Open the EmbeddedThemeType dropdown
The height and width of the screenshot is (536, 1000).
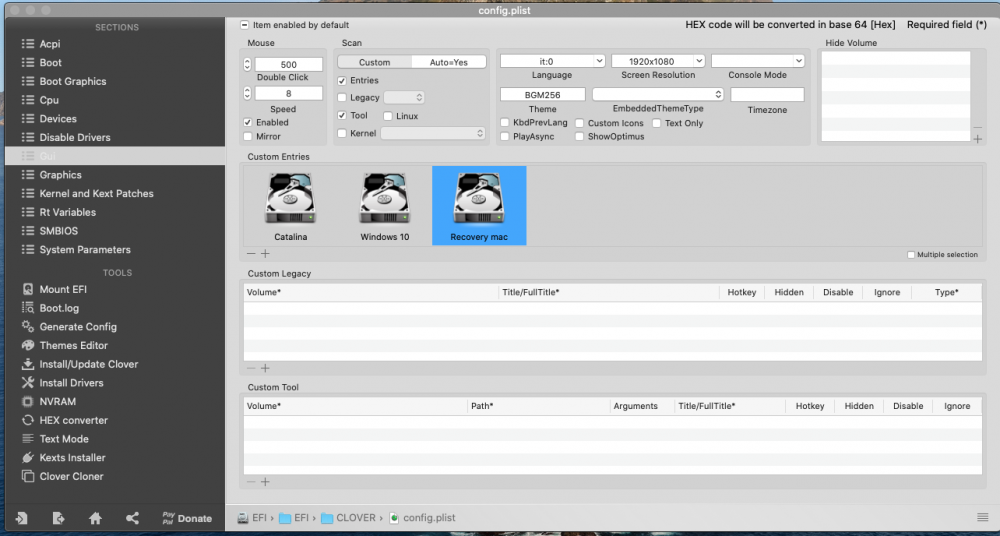click(658, 94)
